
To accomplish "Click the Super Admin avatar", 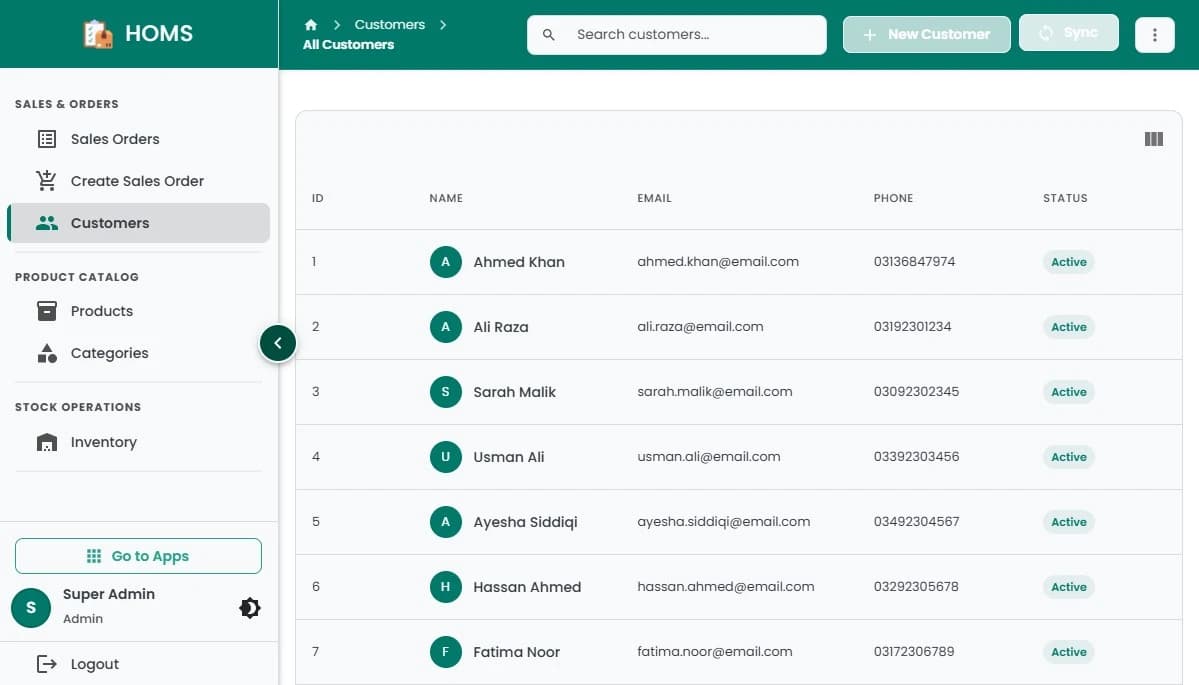I will click(31, 608).
